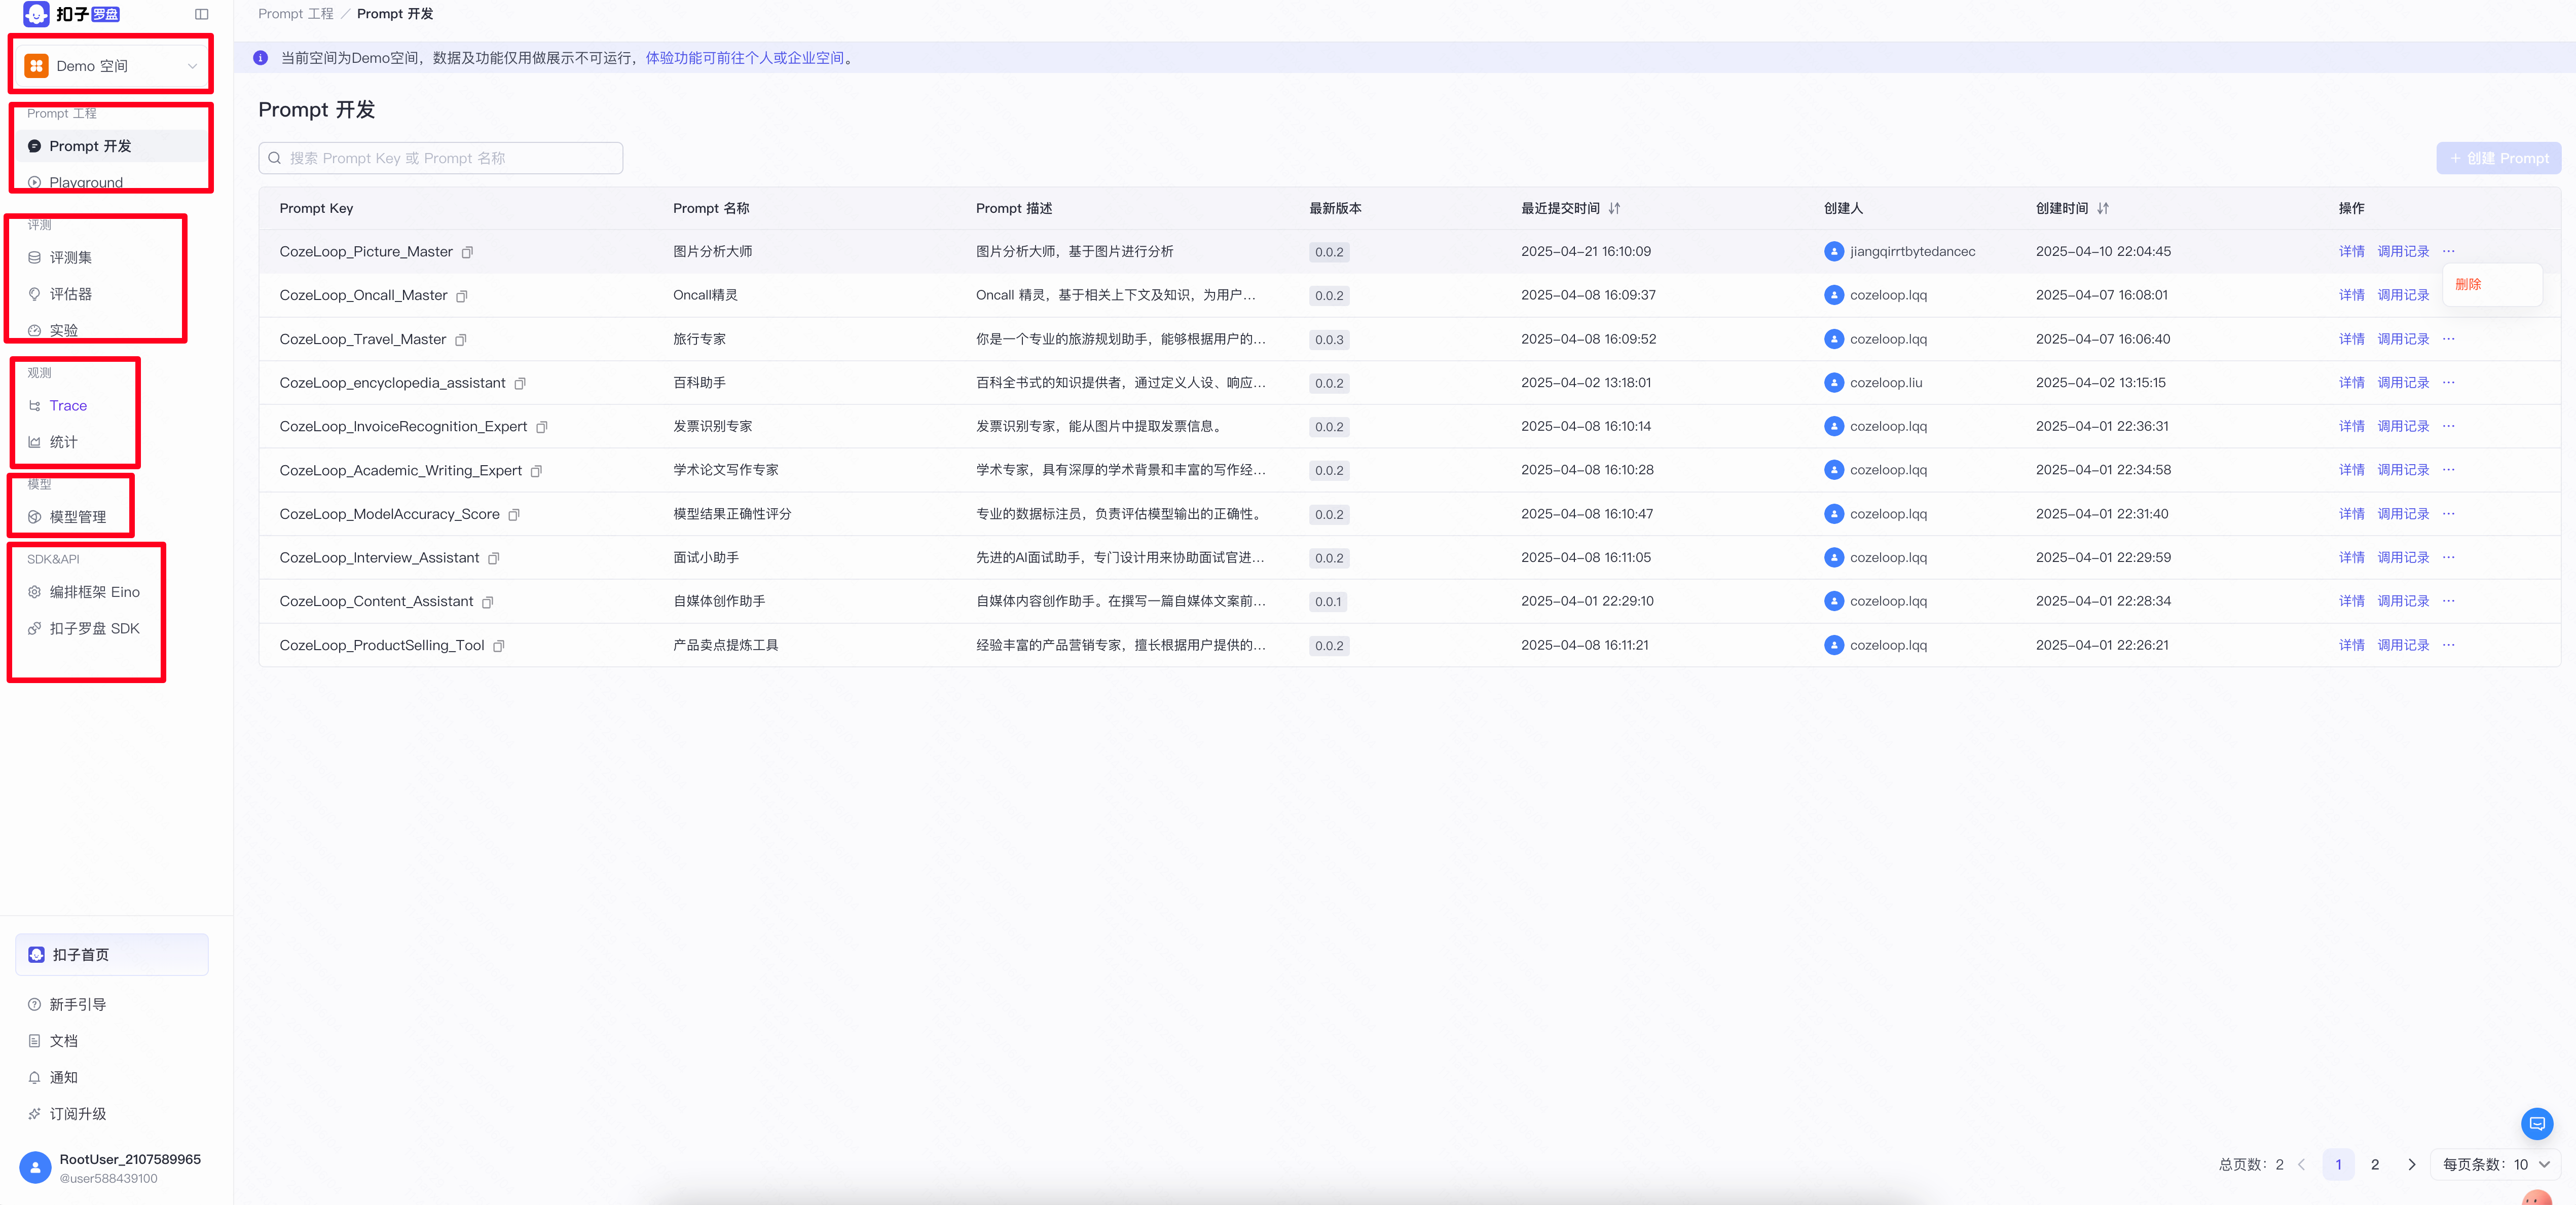Open 详情 for CozeLoop_Oncall_Master
Image resolution: width=2576 pixels, height=1205 pixels.
tap(2351, 295)
